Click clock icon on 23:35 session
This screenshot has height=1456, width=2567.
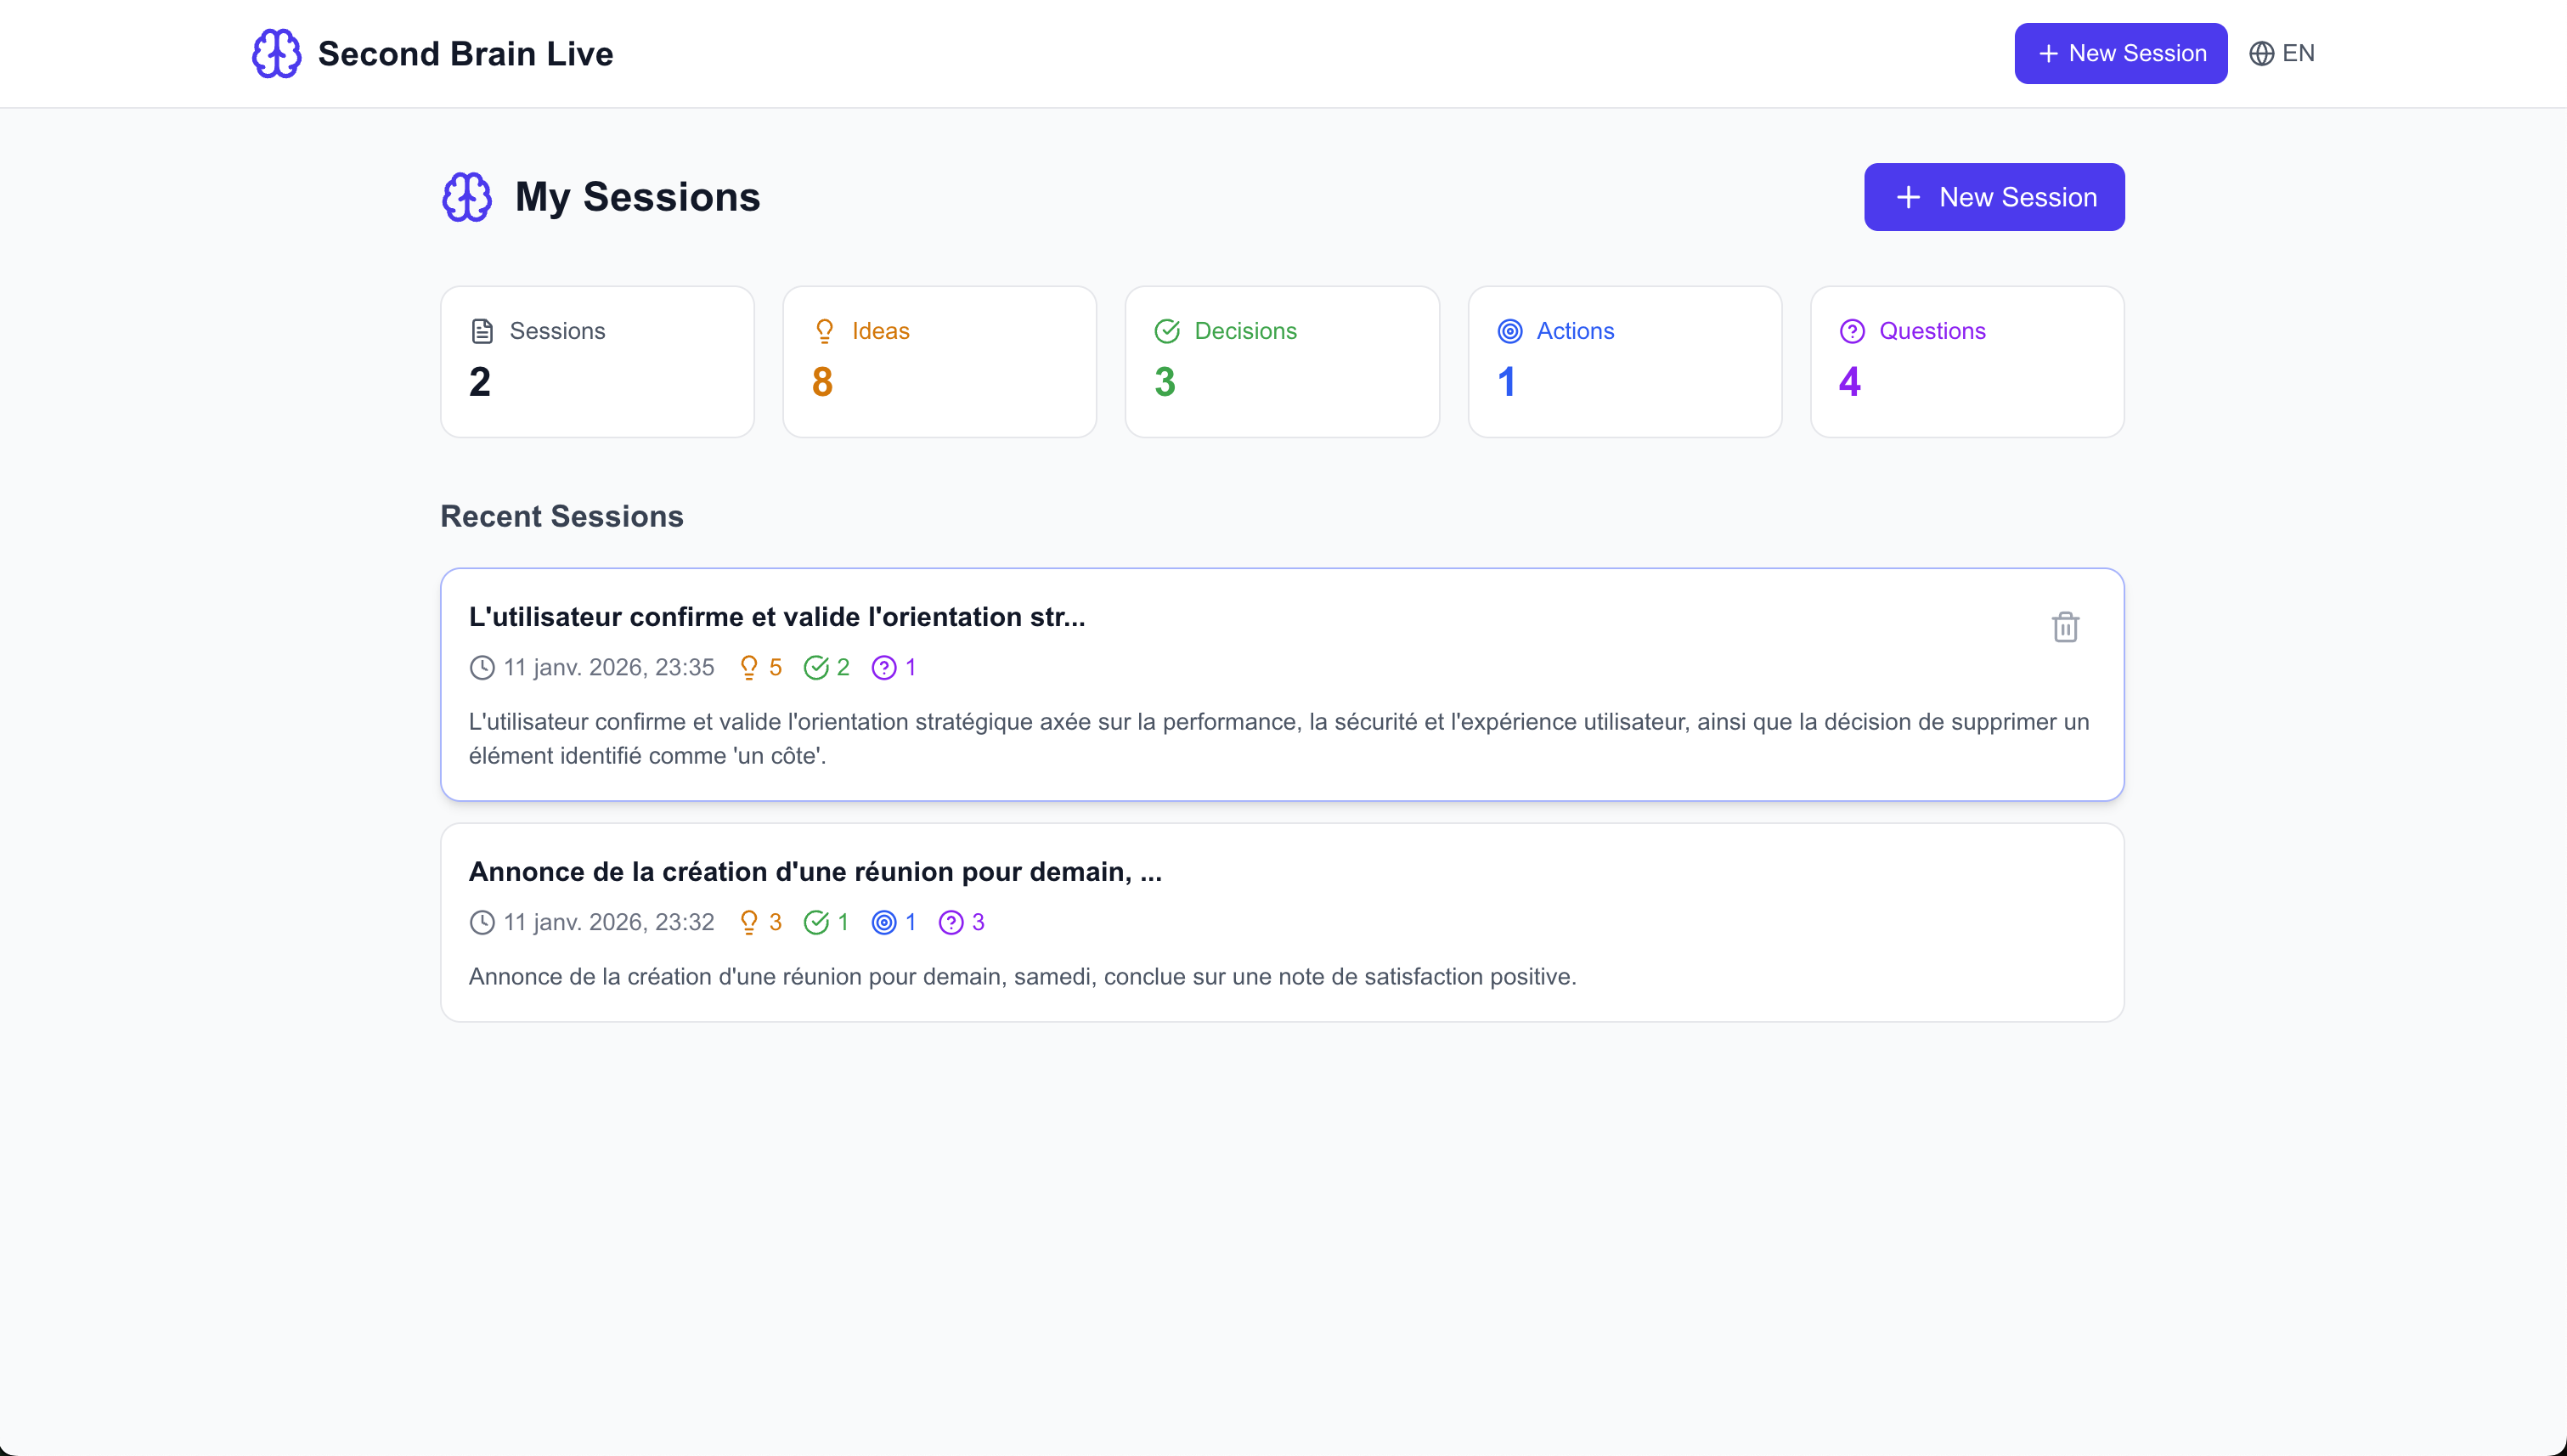(482, 667)
